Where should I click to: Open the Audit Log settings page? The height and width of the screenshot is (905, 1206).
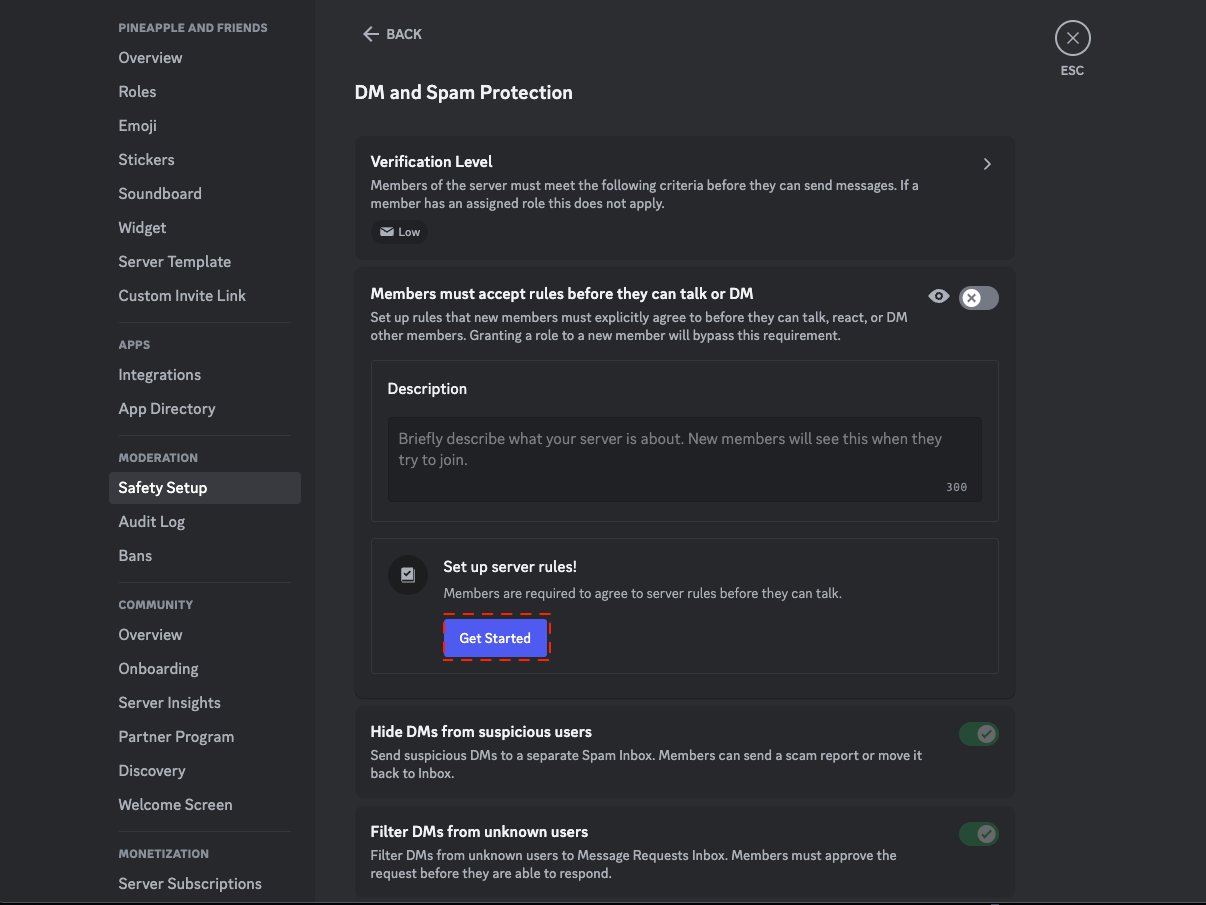pos(152,522)
